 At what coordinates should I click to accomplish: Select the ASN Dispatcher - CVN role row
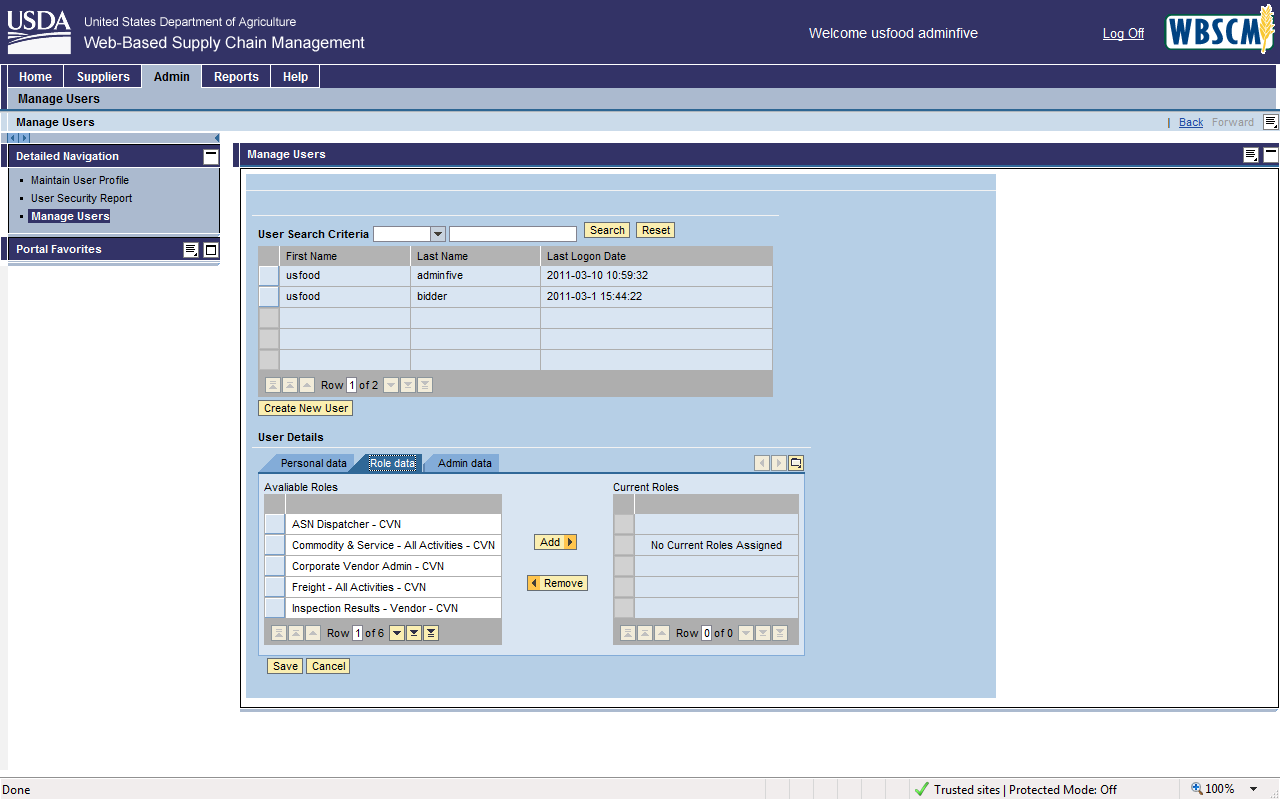(274, 525)
